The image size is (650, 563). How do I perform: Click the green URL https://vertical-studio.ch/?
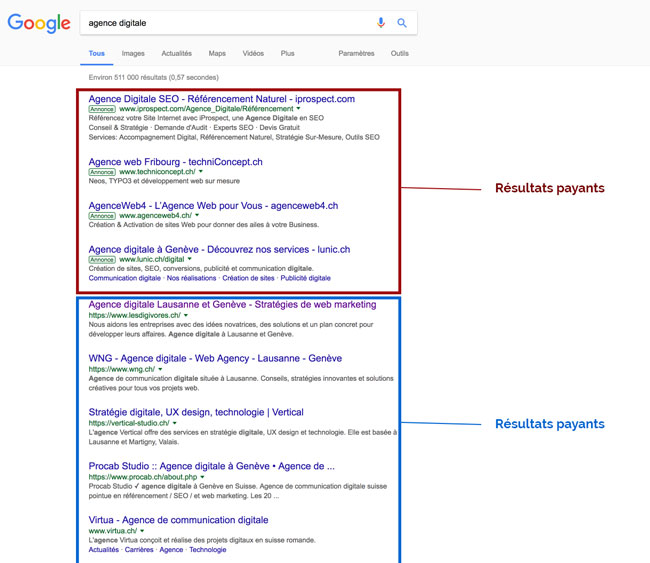[x=129, y=423]
